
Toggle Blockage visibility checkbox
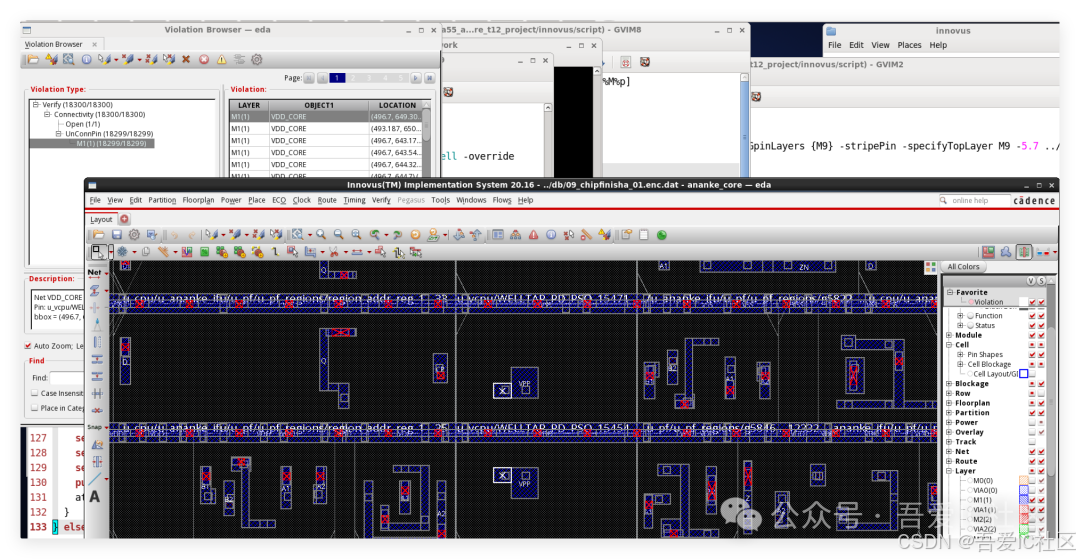point(1031,384)
